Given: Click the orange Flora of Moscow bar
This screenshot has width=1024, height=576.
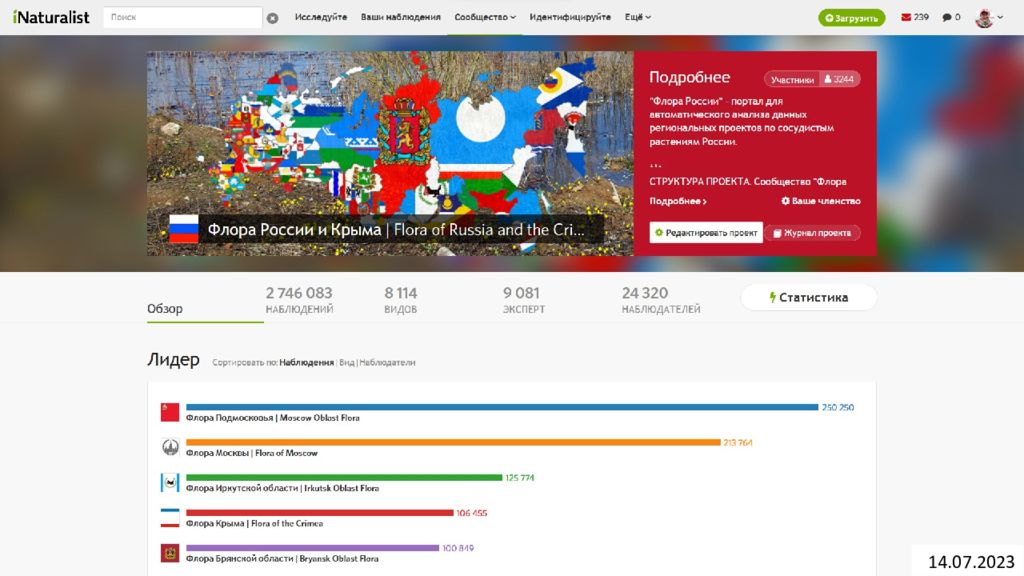Looking at the screenshot, I should (453, 442).
